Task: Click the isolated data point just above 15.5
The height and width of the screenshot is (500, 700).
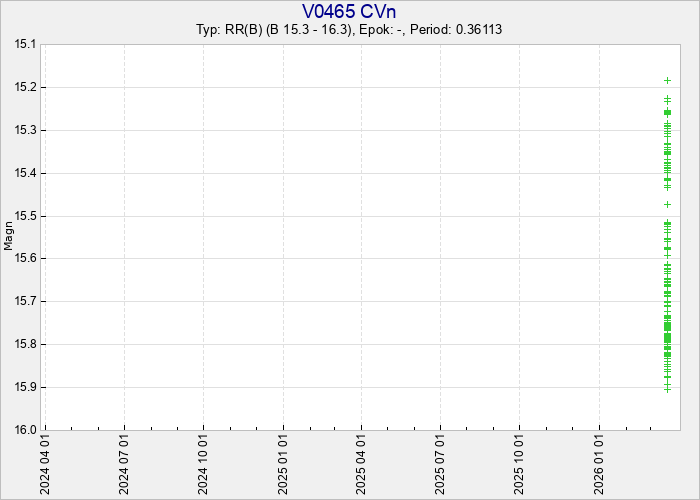Action: pyautogui.click(x=667, y=204)
